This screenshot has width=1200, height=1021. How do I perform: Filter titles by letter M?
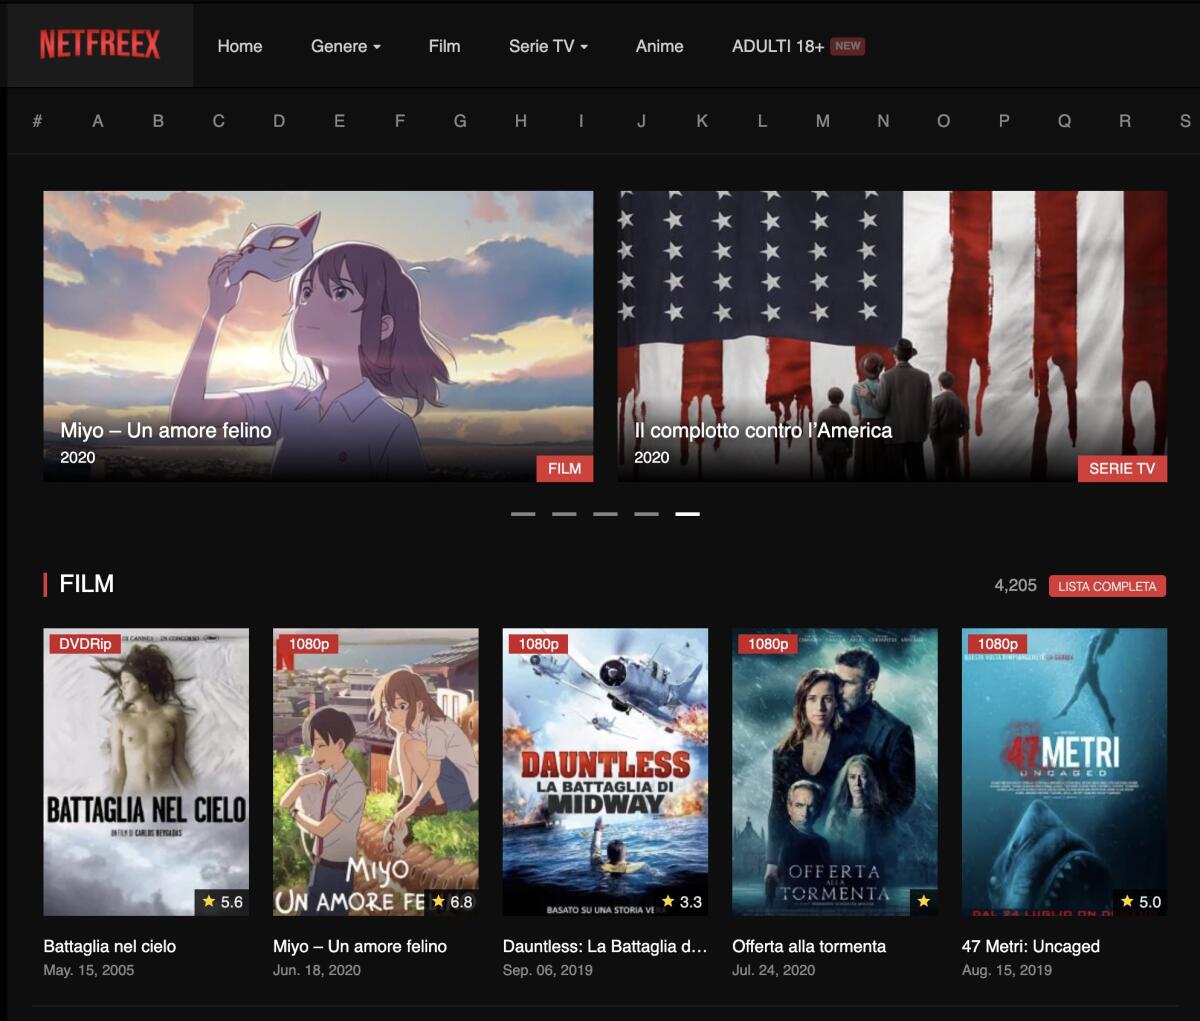point(822,121)
